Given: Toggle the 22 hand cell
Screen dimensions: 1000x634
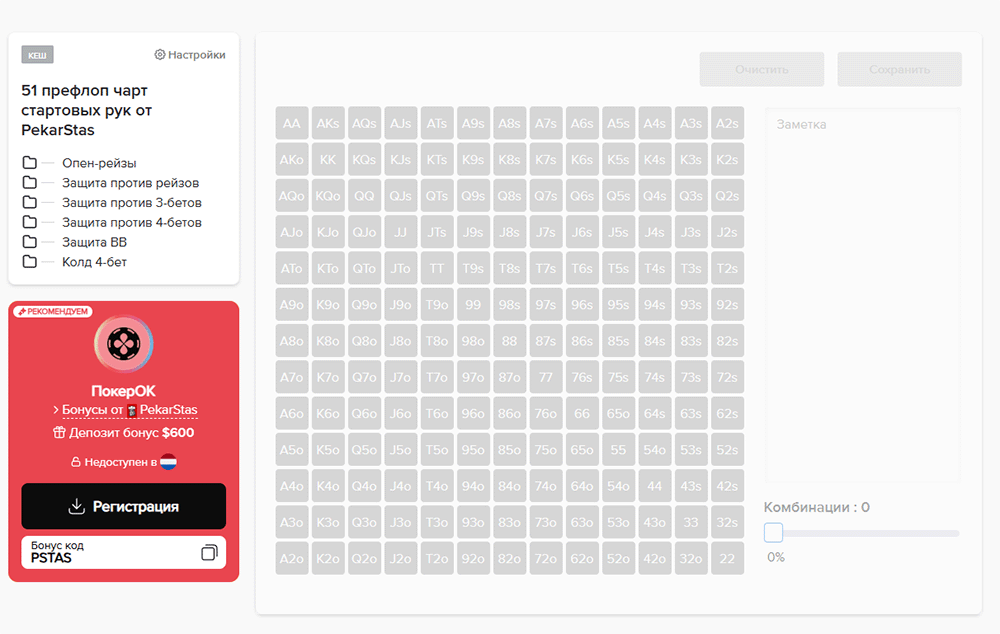Looking at the screenshot, I should 727,559.
